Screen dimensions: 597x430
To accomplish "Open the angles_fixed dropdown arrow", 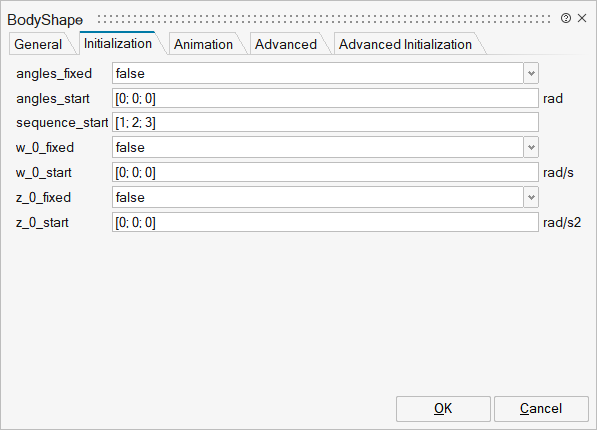I will coord(531,73).
